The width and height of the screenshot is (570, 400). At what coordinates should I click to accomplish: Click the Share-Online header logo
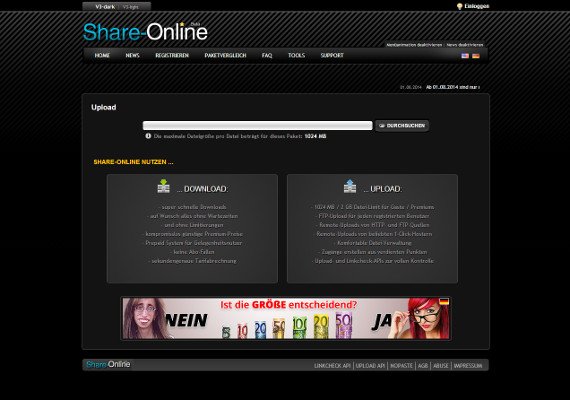[145, 32]
